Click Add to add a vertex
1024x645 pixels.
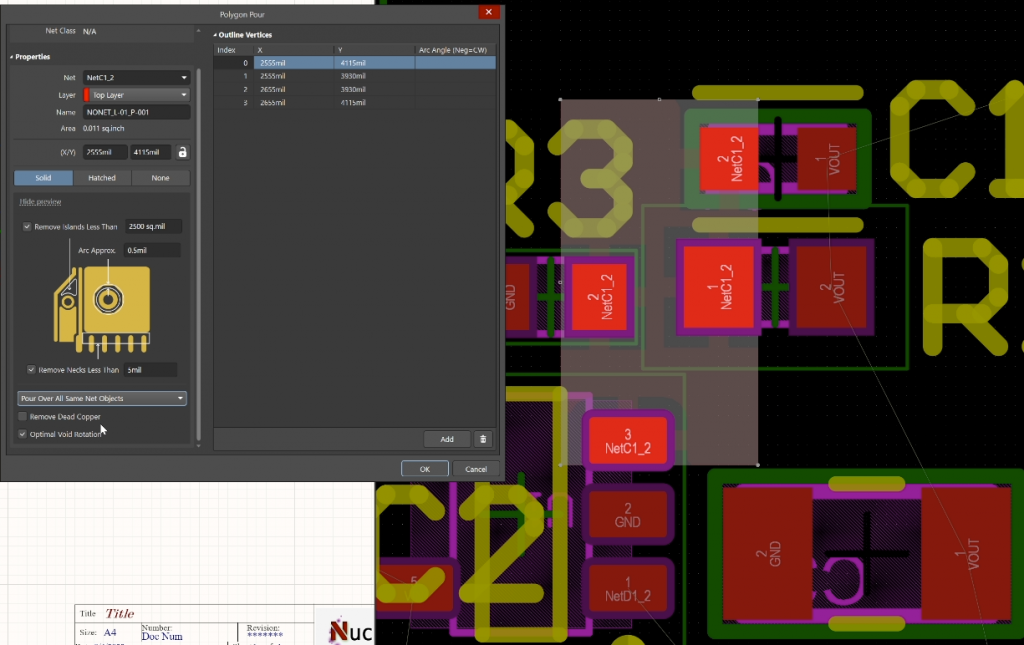coord(447,439)
